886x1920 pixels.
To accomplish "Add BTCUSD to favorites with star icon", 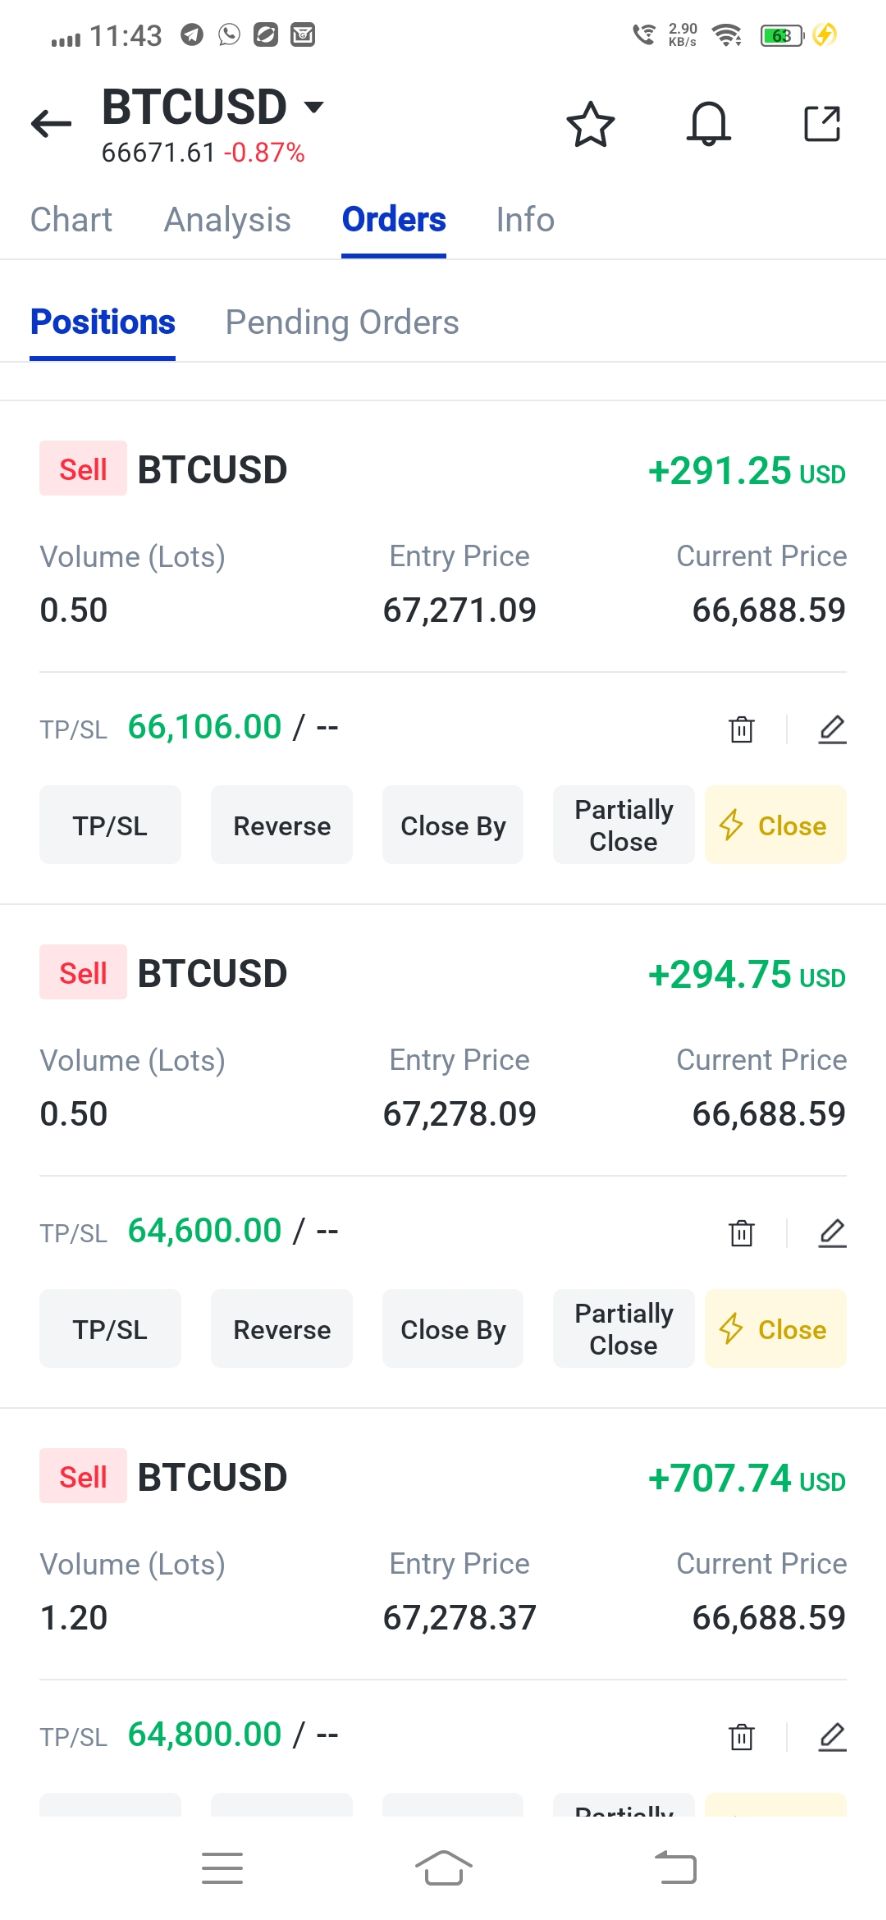I will point(590,125).
